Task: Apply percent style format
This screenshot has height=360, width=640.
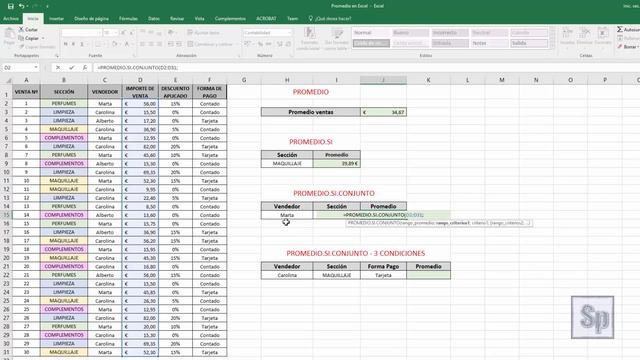Action: click(x=260, y=44)
